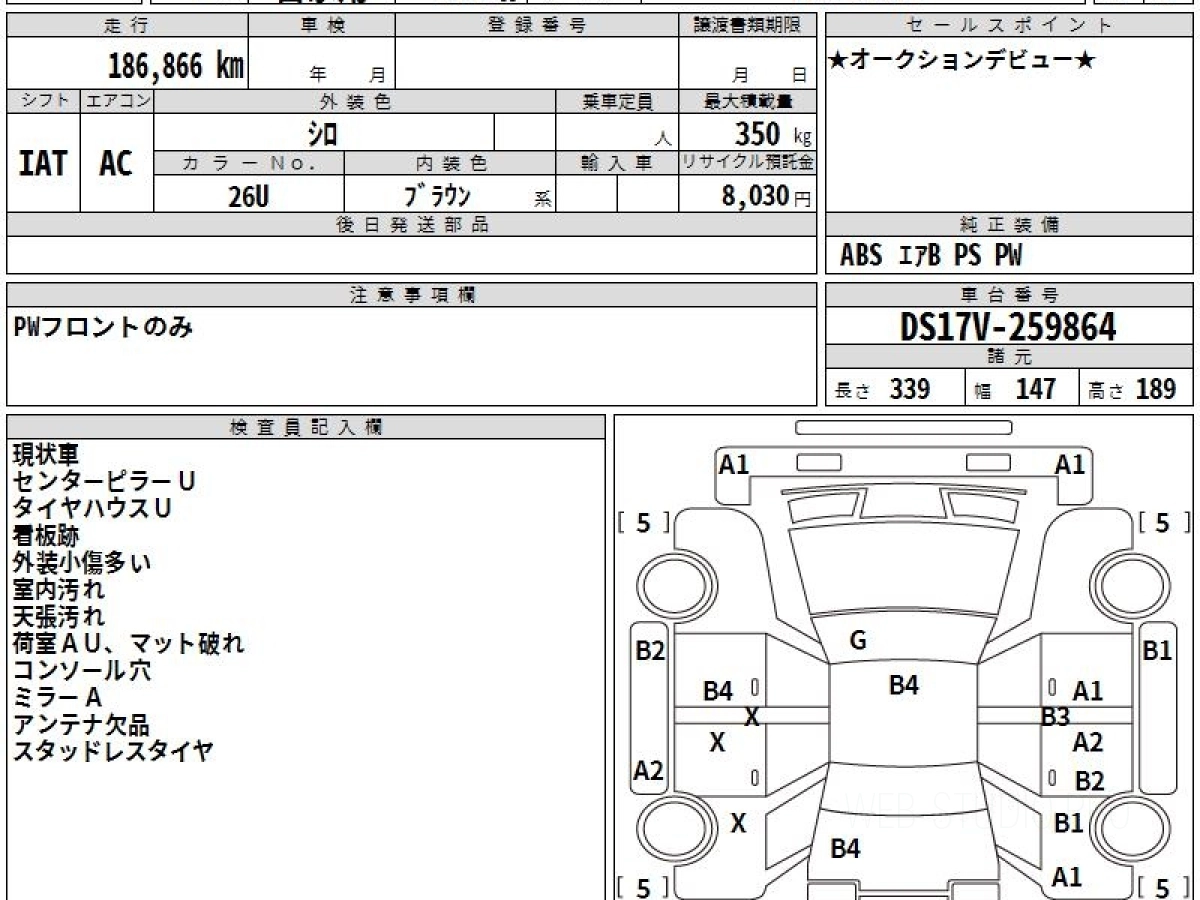Click the B2 mark on the left side sill
The image size is (1200, 900).
click(650, 651)
